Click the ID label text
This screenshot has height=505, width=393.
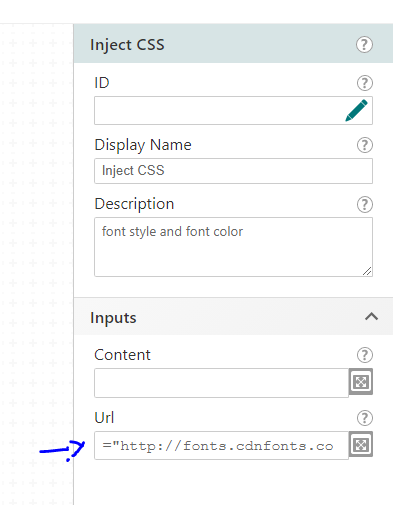(102, 83)
